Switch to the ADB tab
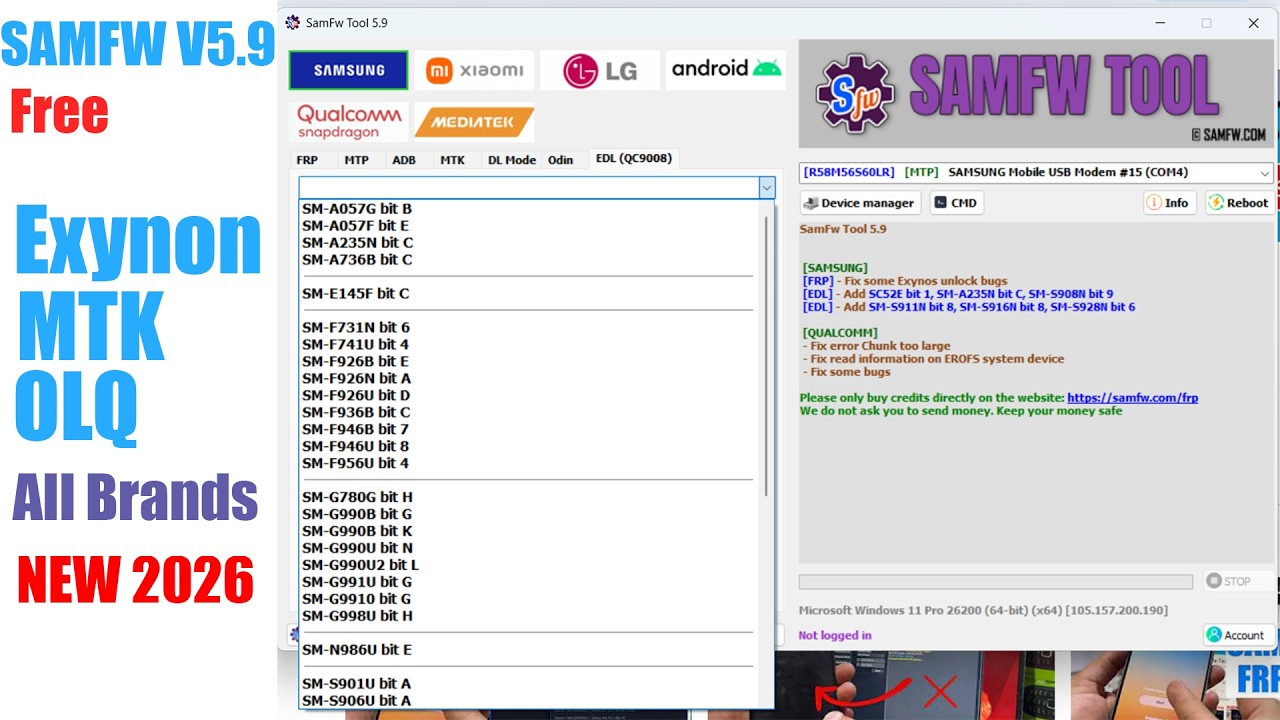1280x720 pixels. tap(404, 160)
